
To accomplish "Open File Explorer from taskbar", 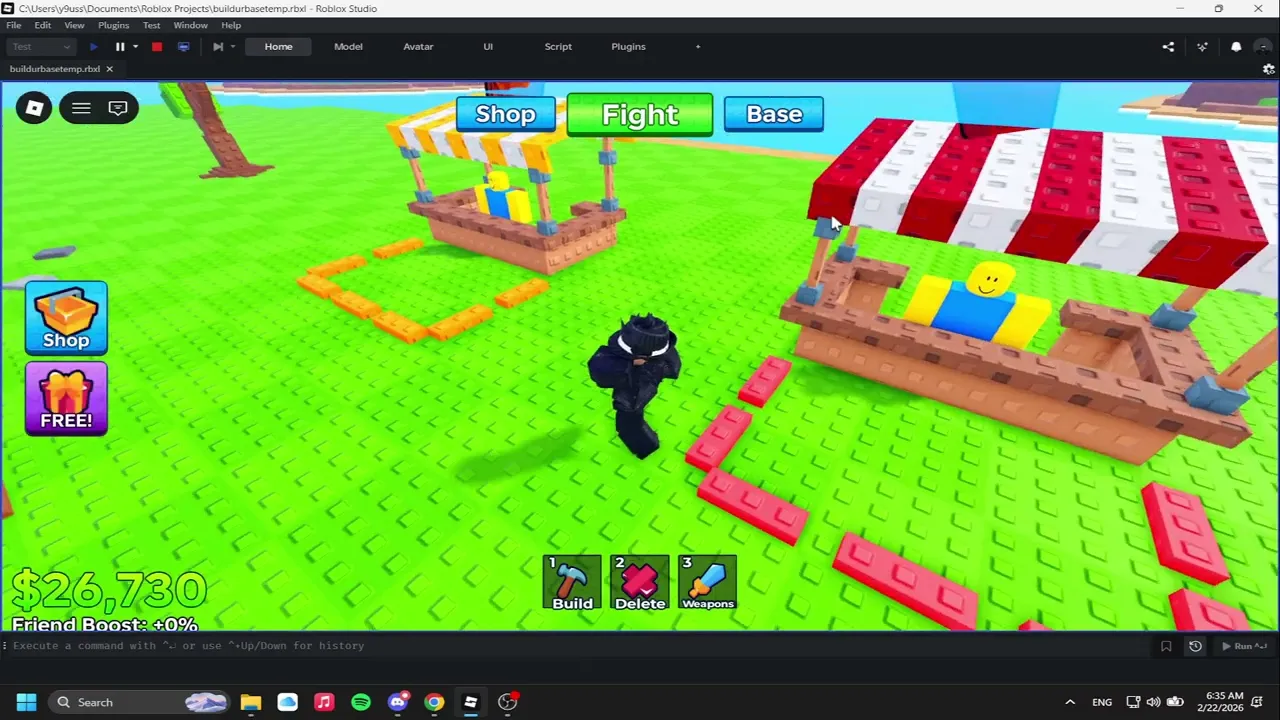I will [x=250, y=702].
